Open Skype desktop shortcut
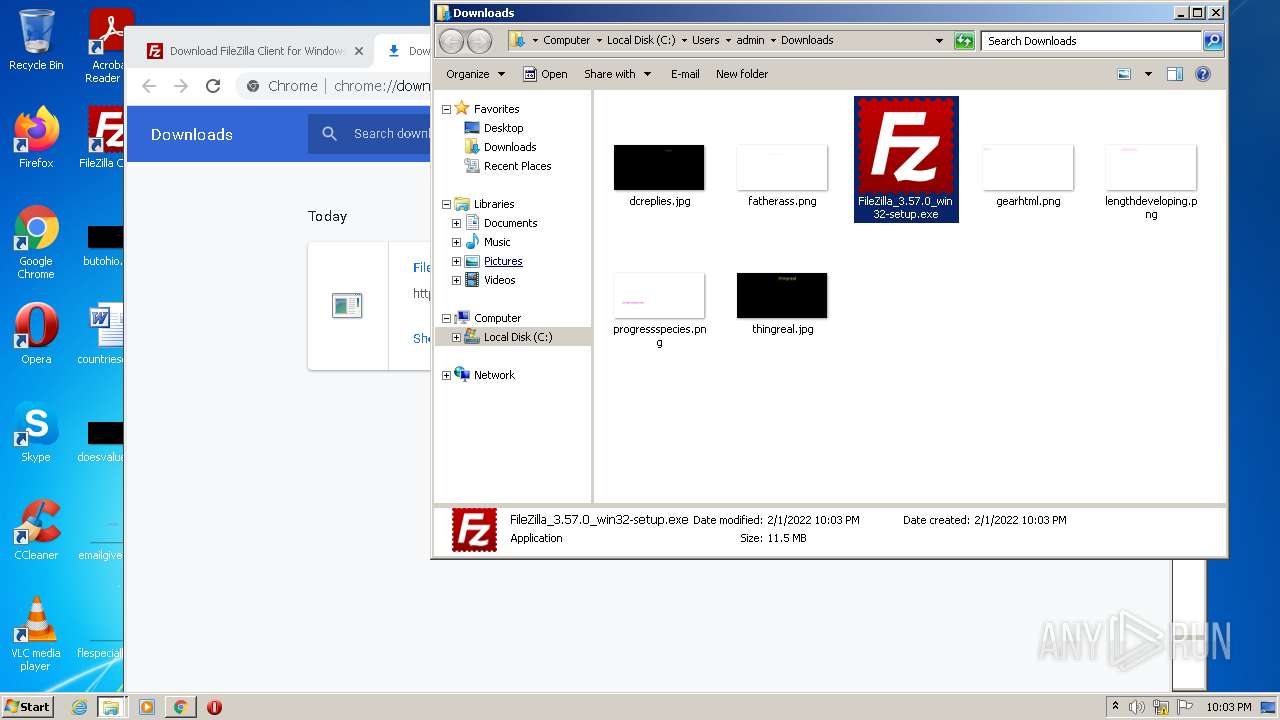This screenshot has height=720, width=1280. click(36, 432)
